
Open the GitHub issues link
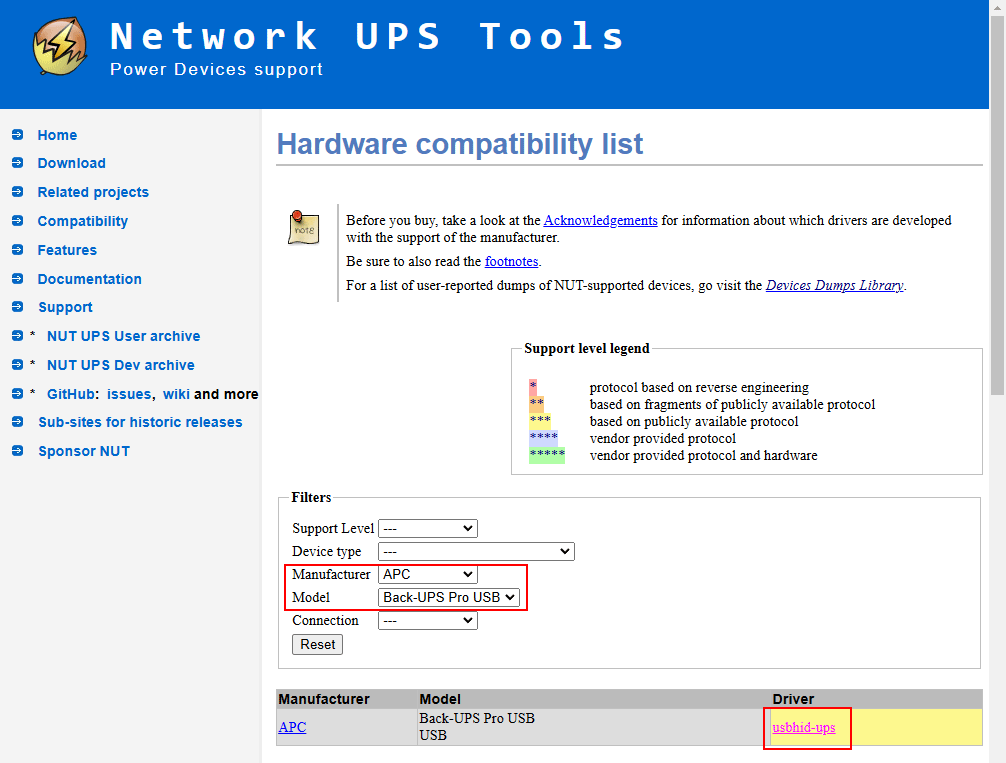click(129, 393)
